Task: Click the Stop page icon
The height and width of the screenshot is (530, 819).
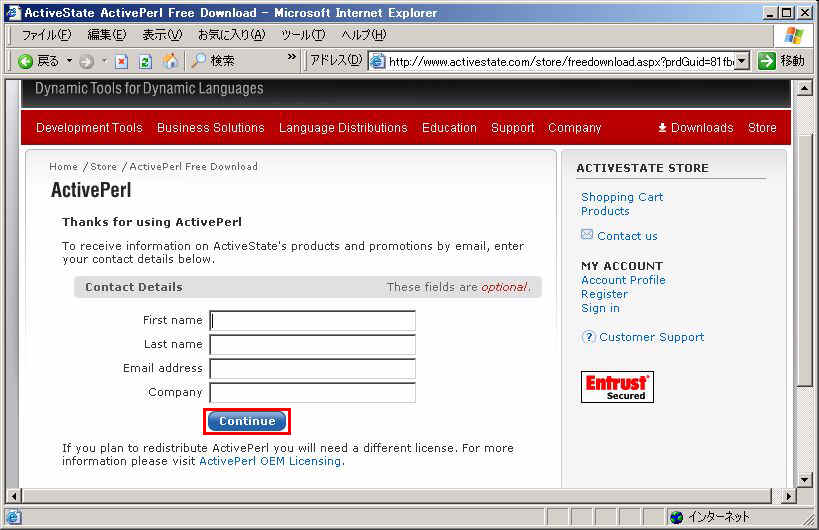Action: tap(121, 62)
